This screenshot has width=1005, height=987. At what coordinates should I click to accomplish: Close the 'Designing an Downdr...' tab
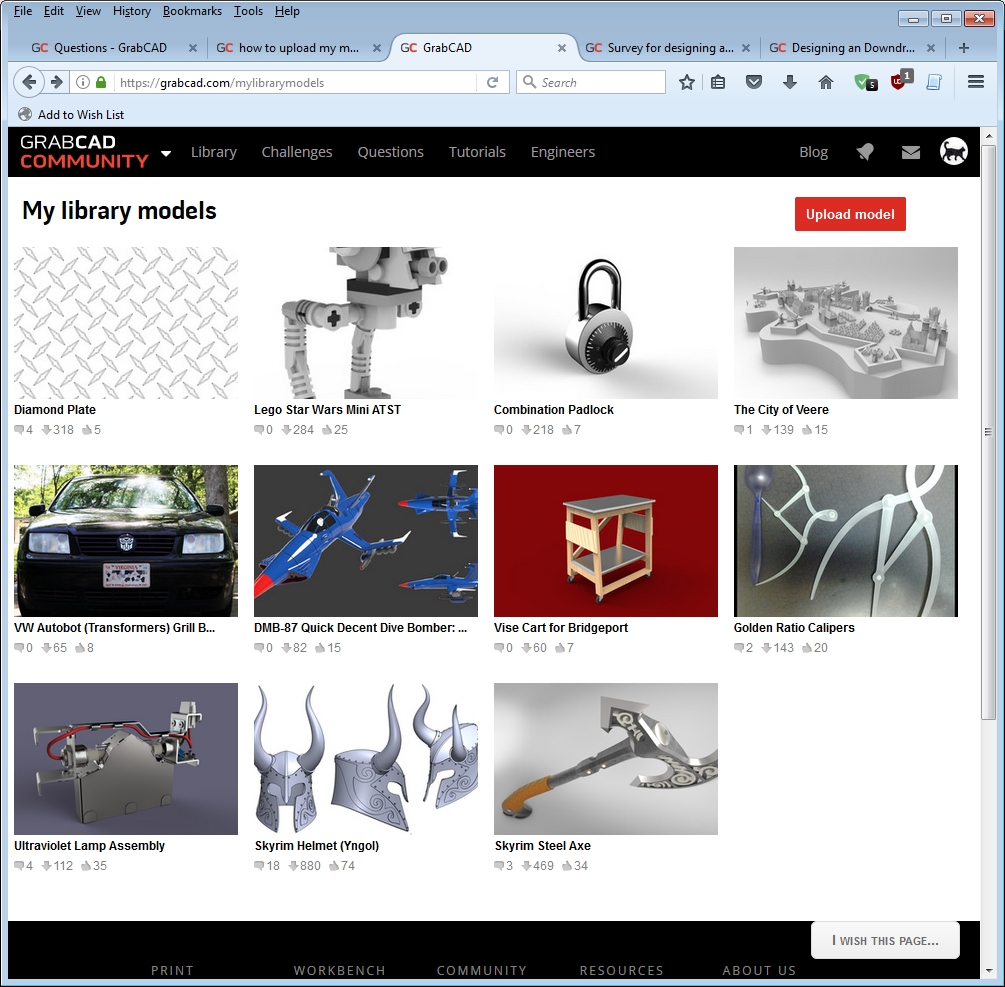(931, 48)
